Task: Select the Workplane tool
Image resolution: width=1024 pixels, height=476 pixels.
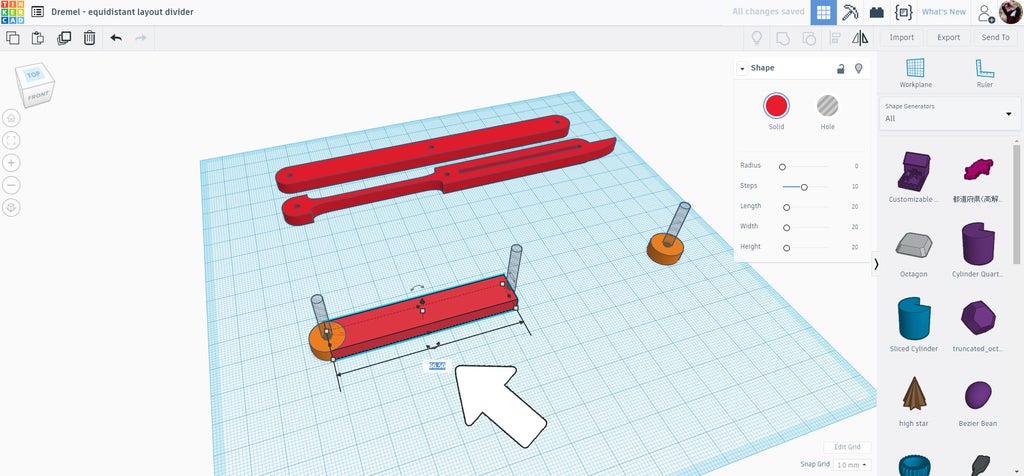Action: pyautogui.click(x=916, y=72)
